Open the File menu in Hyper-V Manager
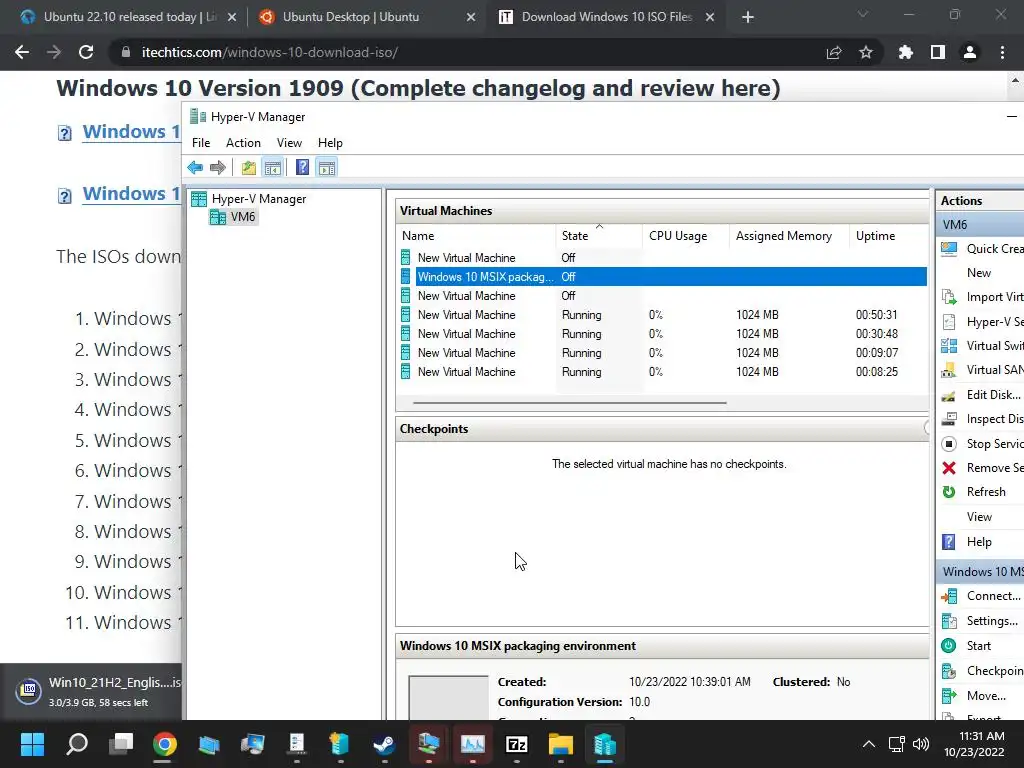The image size is (1024, 768). (x=201, y=143)
